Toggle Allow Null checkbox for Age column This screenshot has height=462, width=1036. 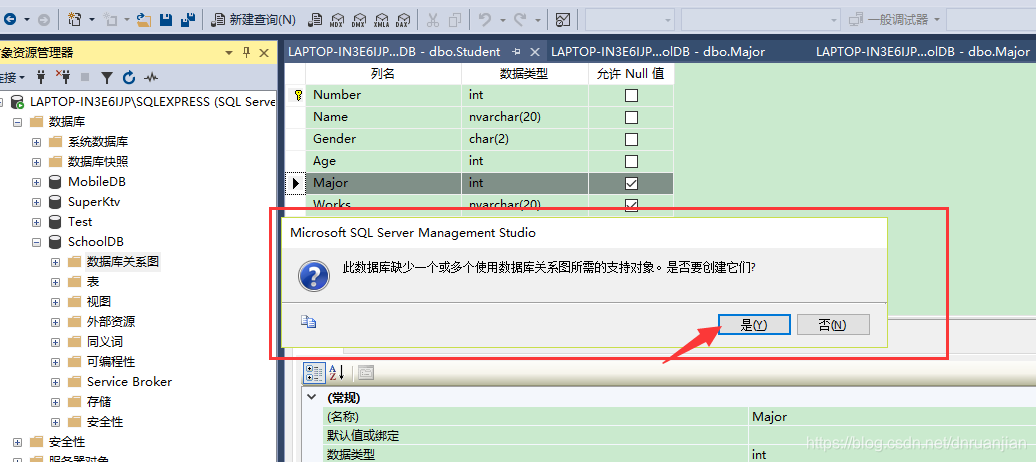631,161
